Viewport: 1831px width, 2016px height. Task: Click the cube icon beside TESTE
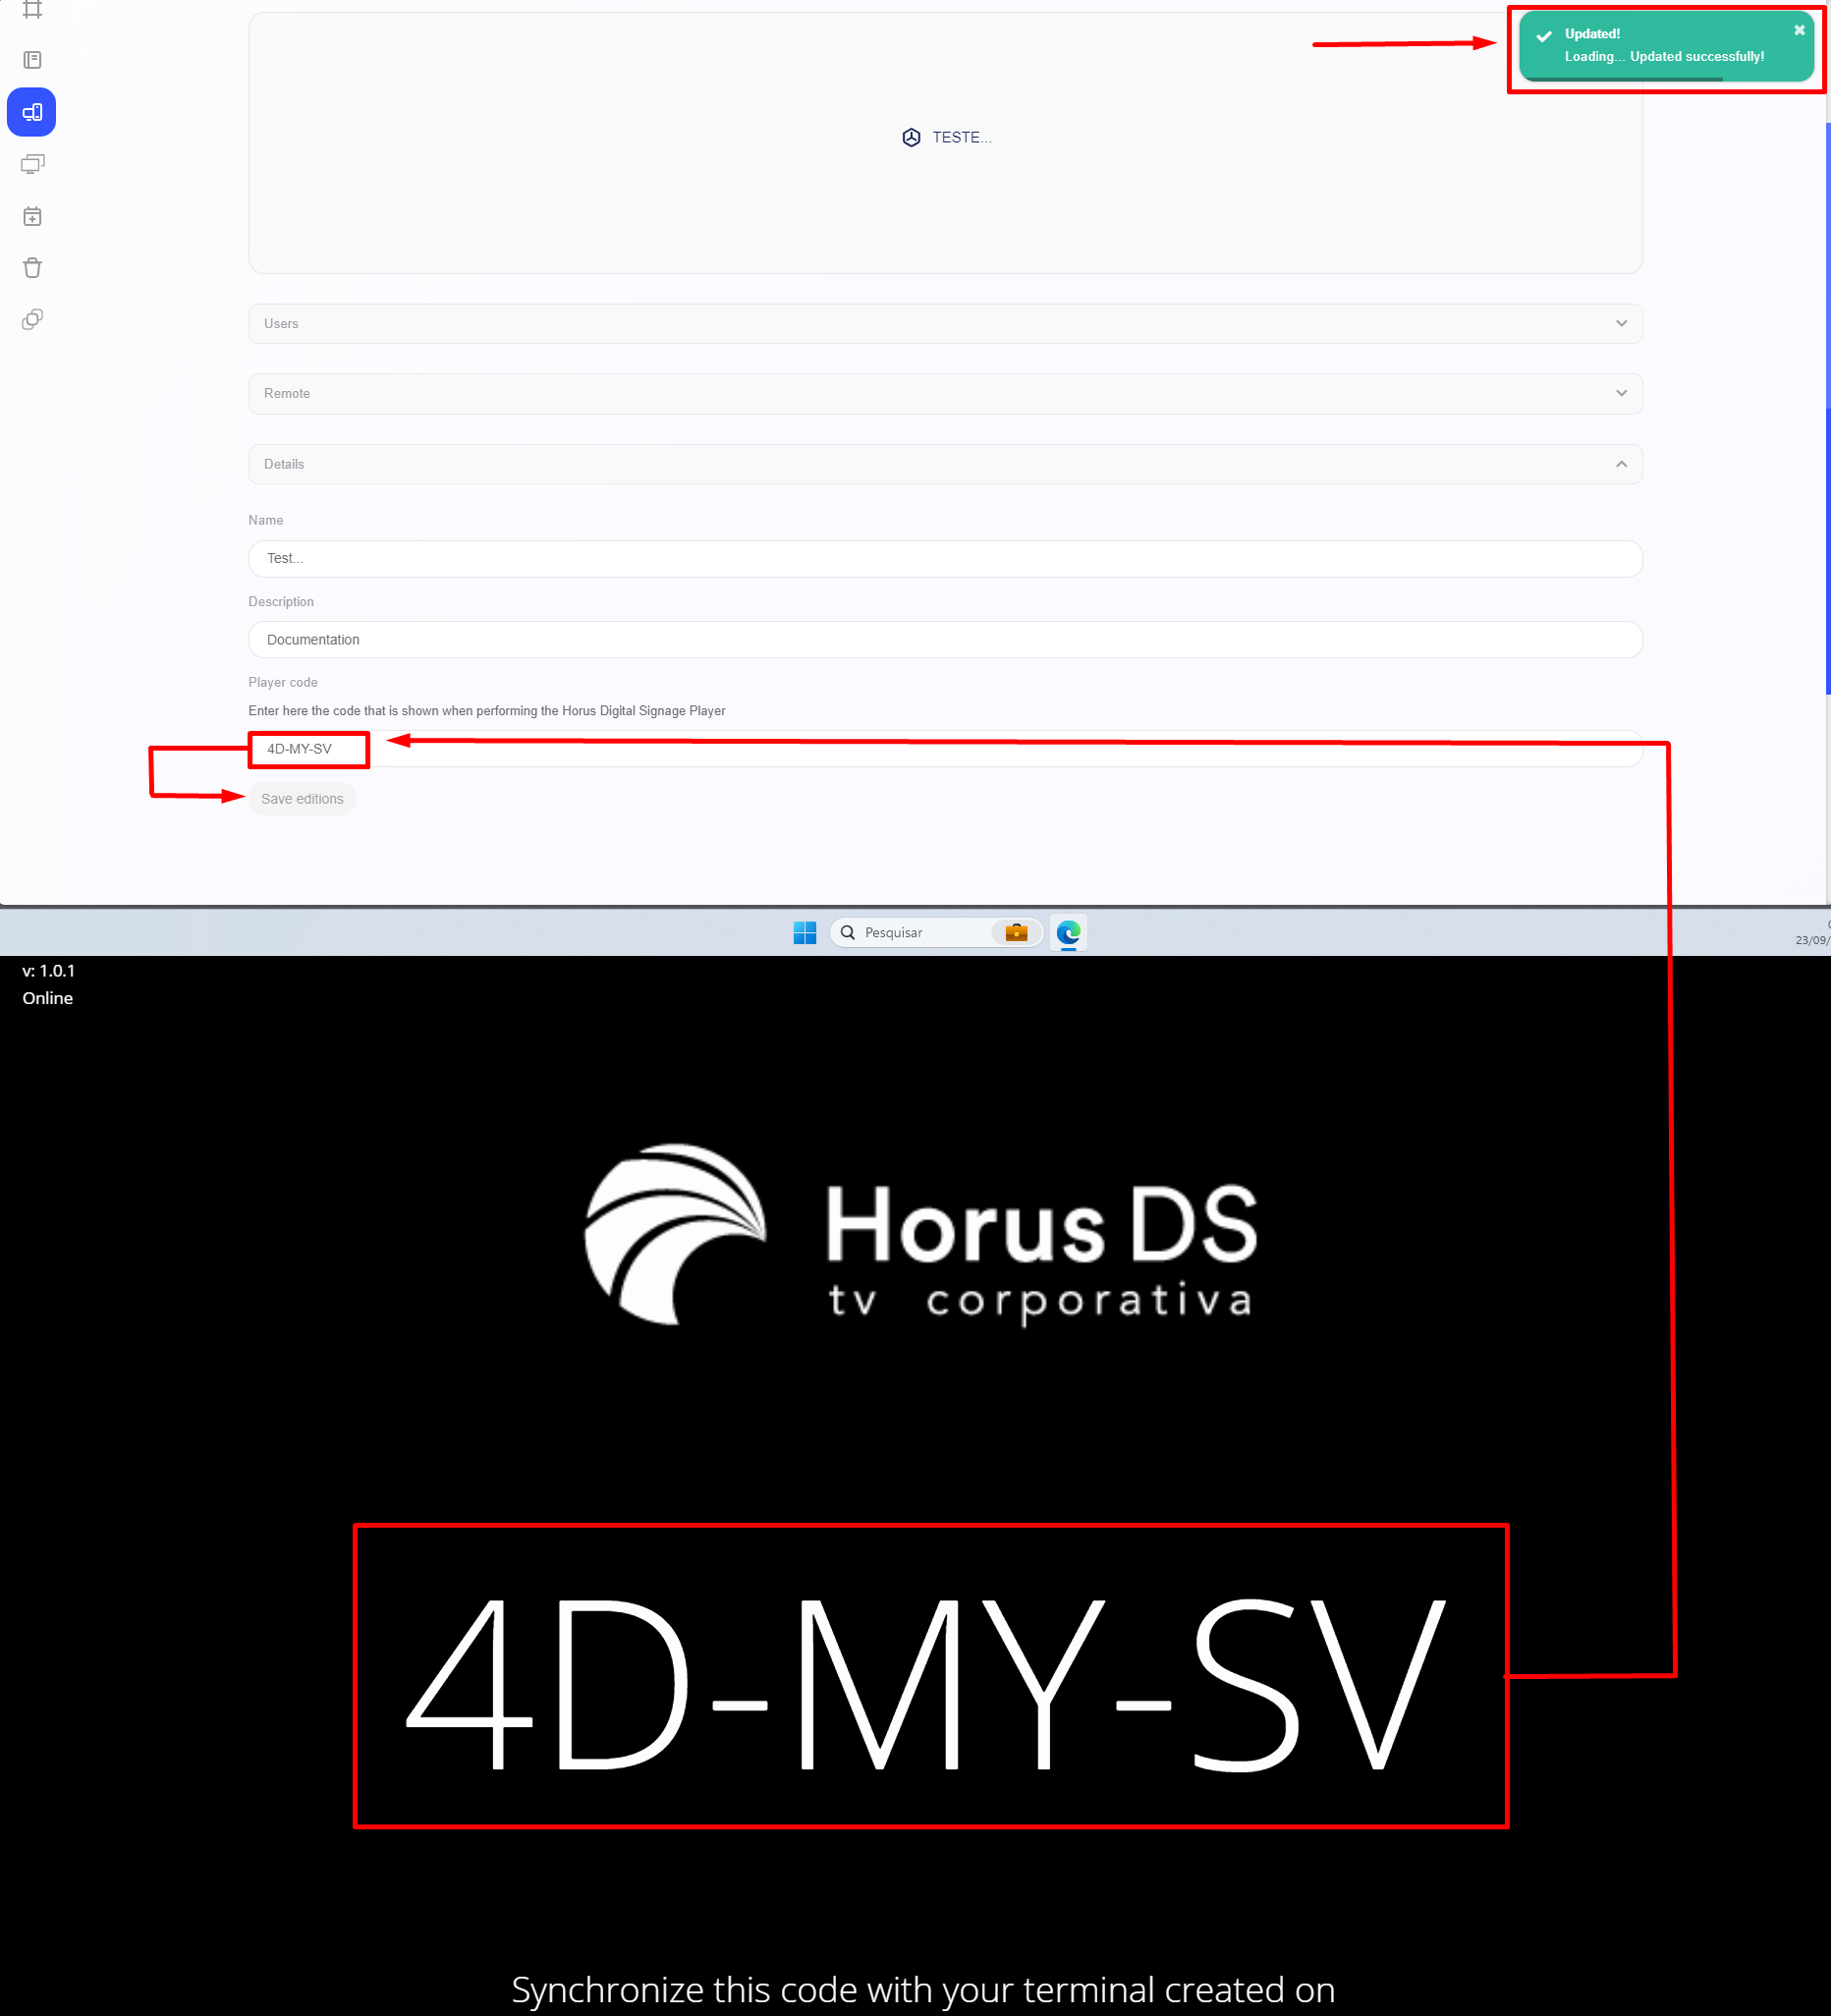911,138
